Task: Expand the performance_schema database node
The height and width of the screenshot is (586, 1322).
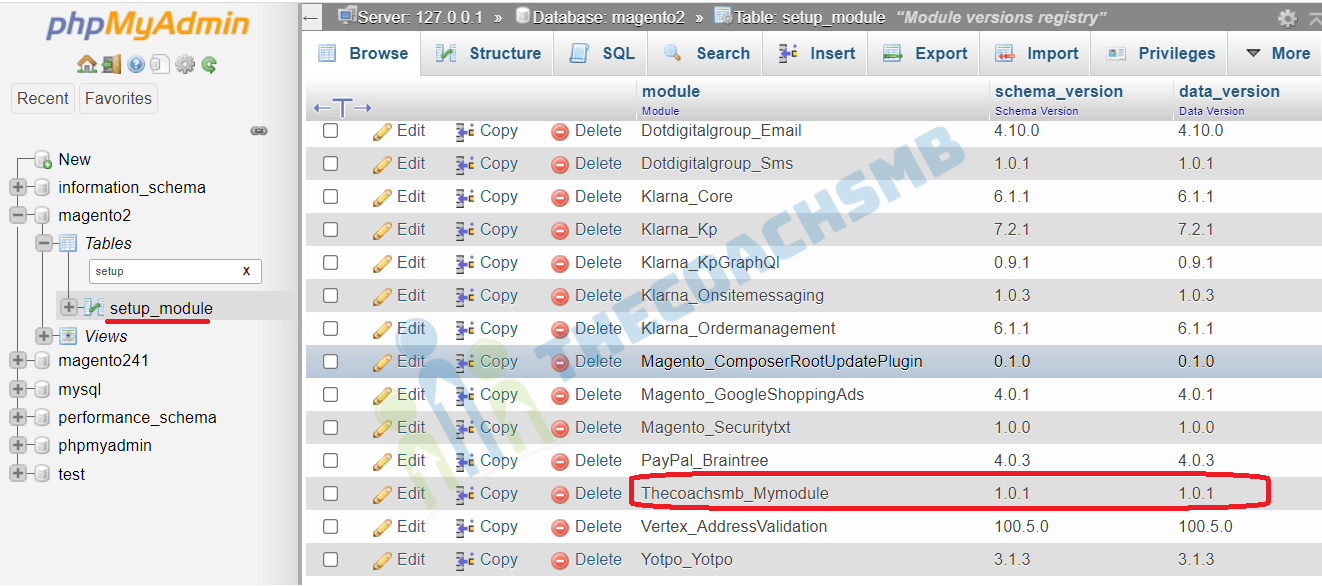Action: coord(18,417)
